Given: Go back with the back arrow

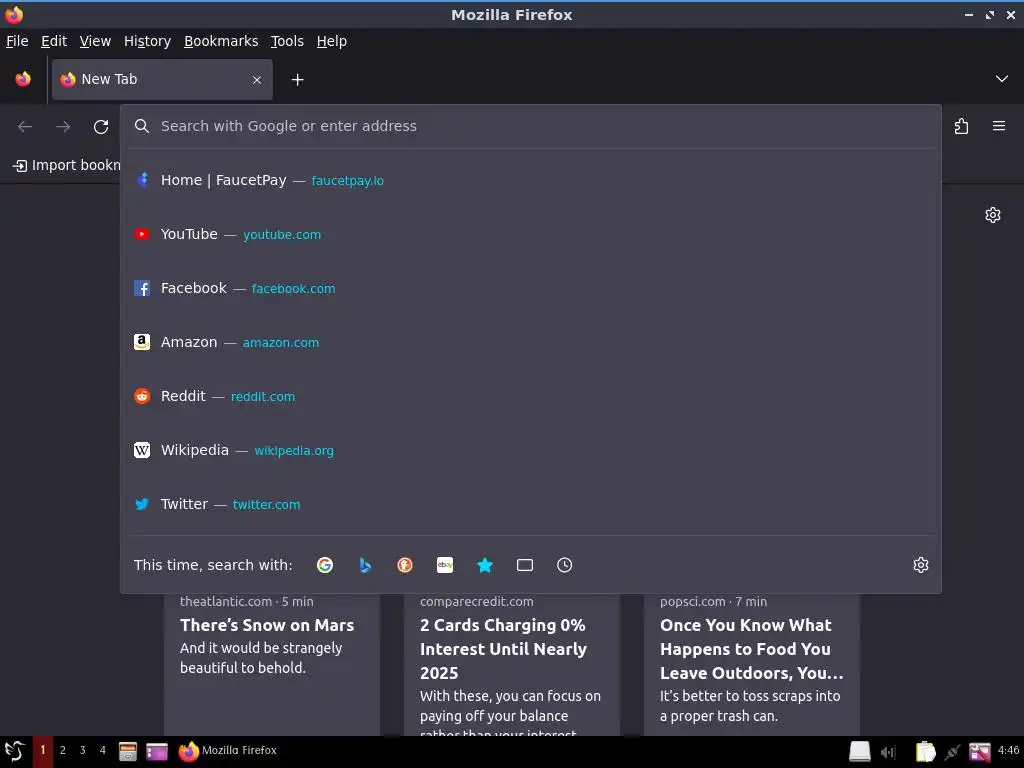Looking at the screenshot, I should point(25,127).
